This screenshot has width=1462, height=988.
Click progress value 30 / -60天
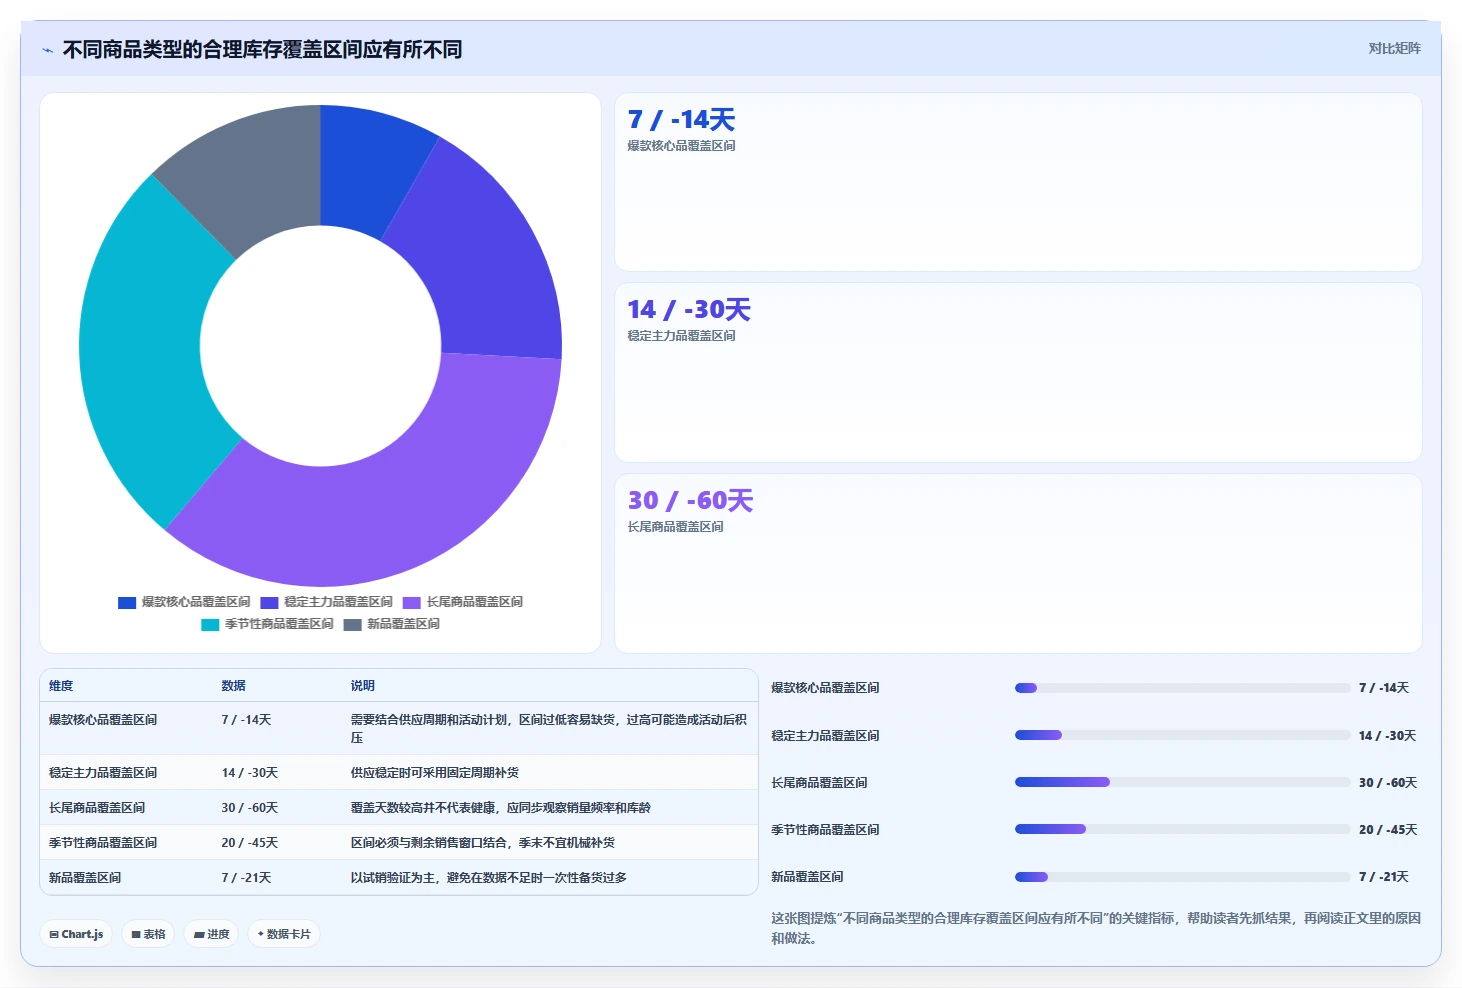pyautogui.click(x=1388, y=783)
